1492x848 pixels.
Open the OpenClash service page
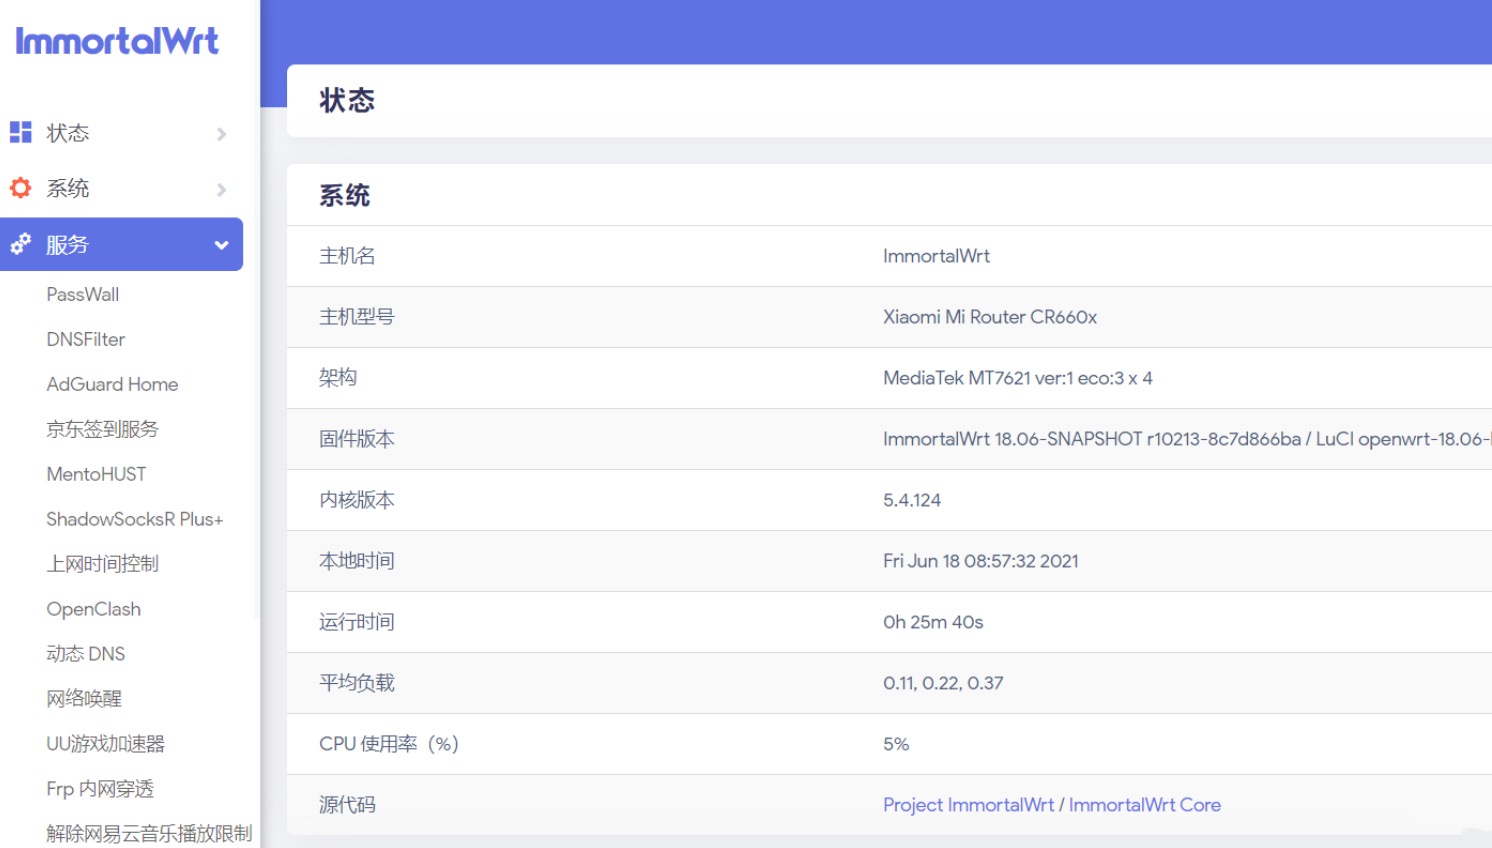tap(93, 608)
